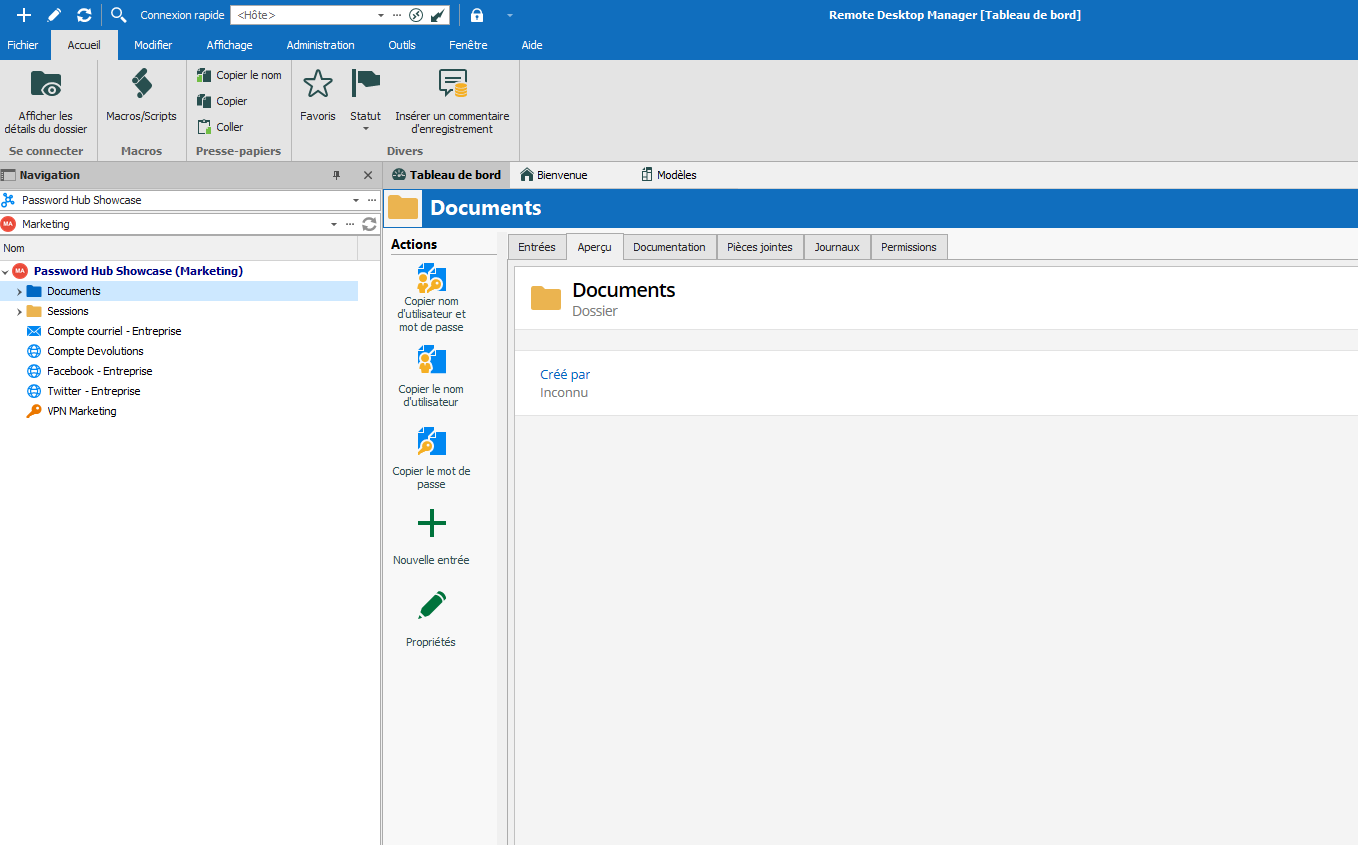This screenshot has width=1358, height=845.
Task: Click the Nouvelle entrée plus icon
Action: [x=431, y=524]
